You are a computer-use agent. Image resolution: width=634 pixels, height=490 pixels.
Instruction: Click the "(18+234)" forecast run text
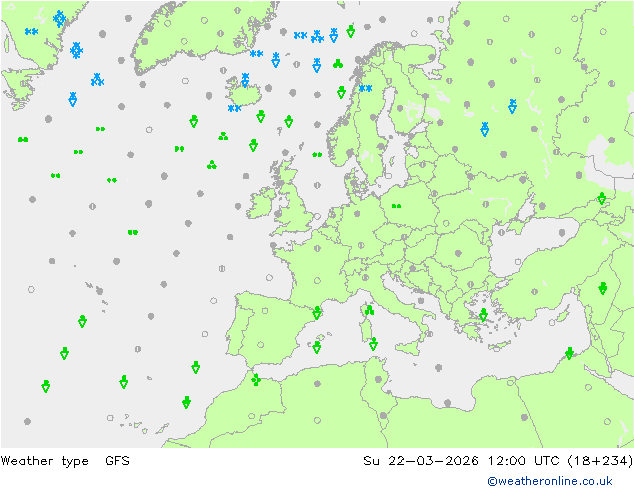click(600, 461)
